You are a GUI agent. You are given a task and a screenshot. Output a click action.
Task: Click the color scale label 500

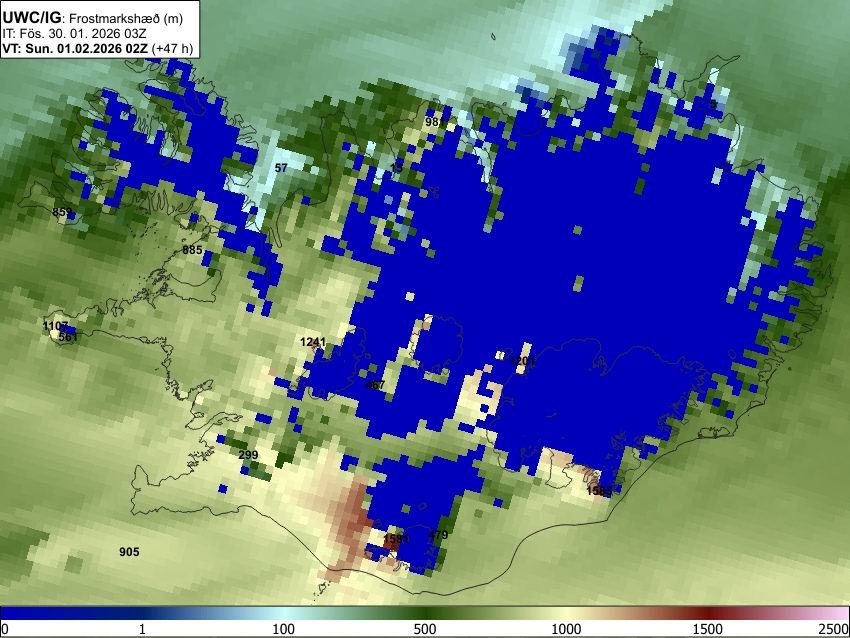pos(424,629)
